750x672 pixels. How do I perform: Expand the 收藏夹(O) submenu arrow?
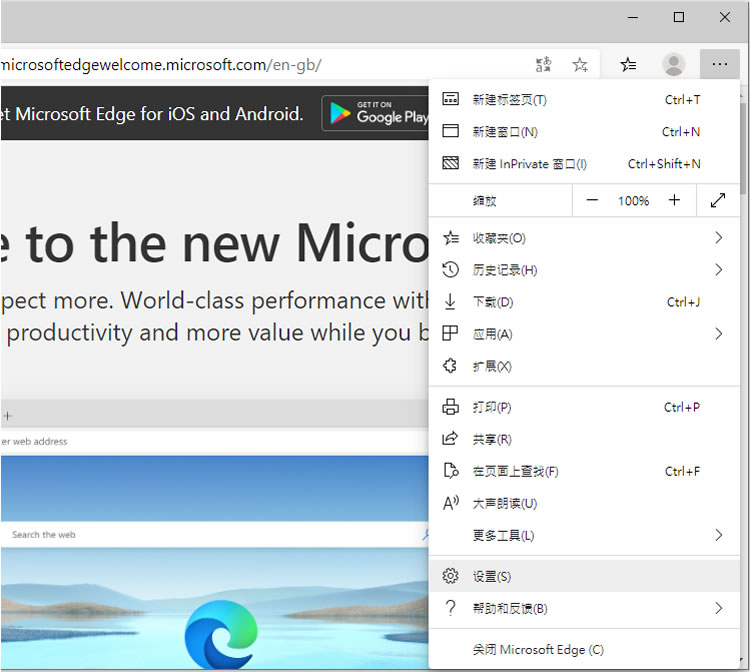click(718, 238)
